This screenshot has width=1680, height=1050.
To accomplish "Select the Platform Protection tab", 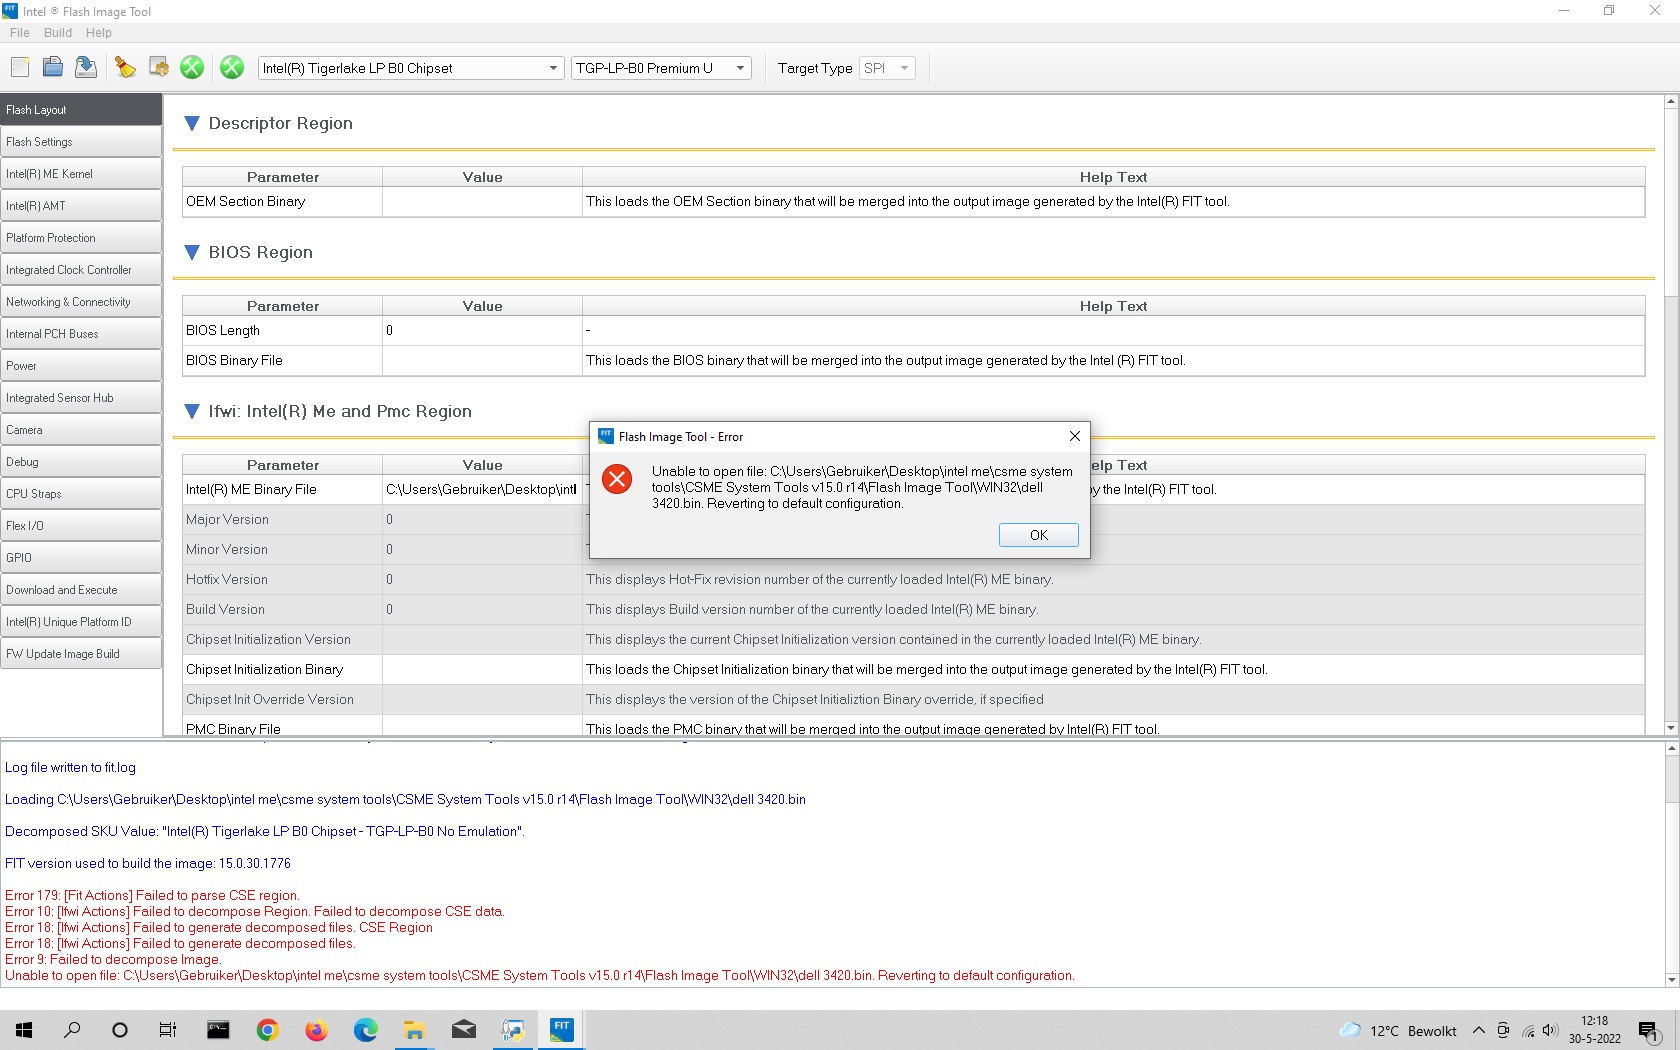I will (x=80, y=238).
